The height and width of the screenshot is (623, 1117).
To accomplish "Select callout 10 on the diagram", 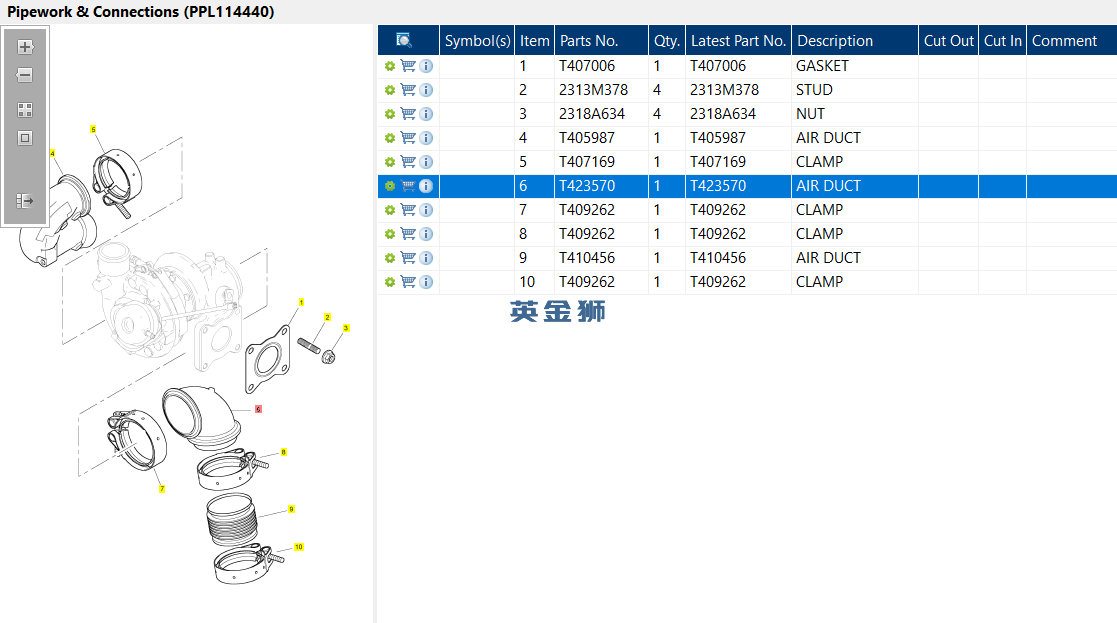I will [x=298, y=547].
